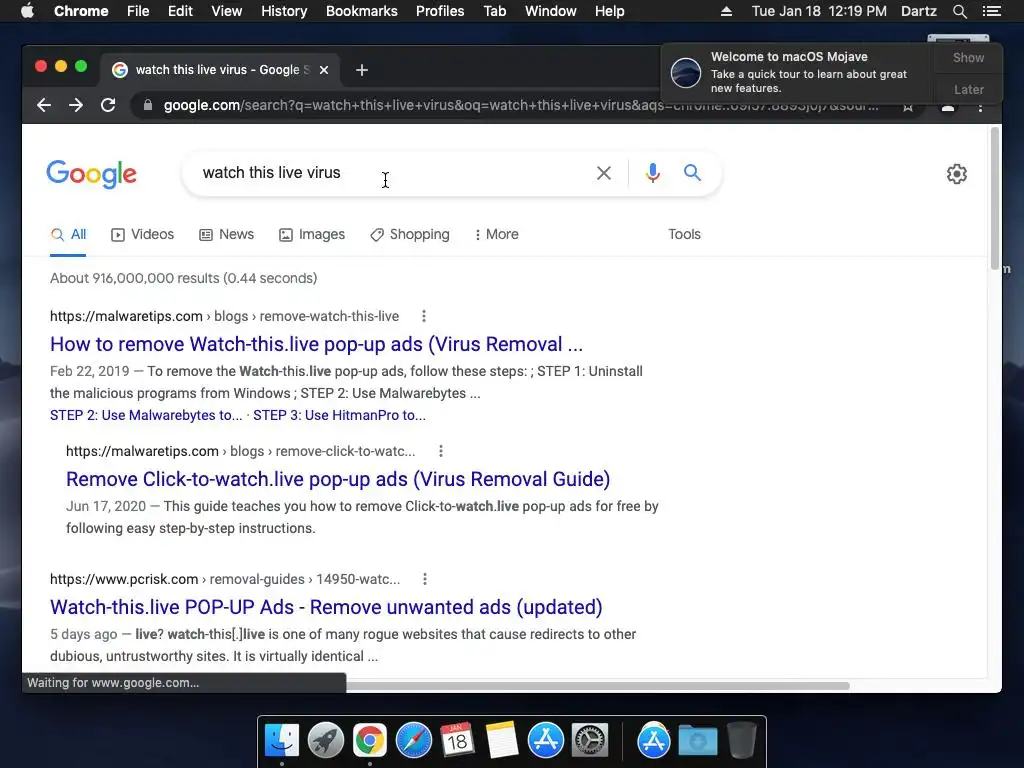Close the 'watch this live virus' tab
Image resolution: width=1024 pixels, height=768 pixels.
[x=324, y=70]
